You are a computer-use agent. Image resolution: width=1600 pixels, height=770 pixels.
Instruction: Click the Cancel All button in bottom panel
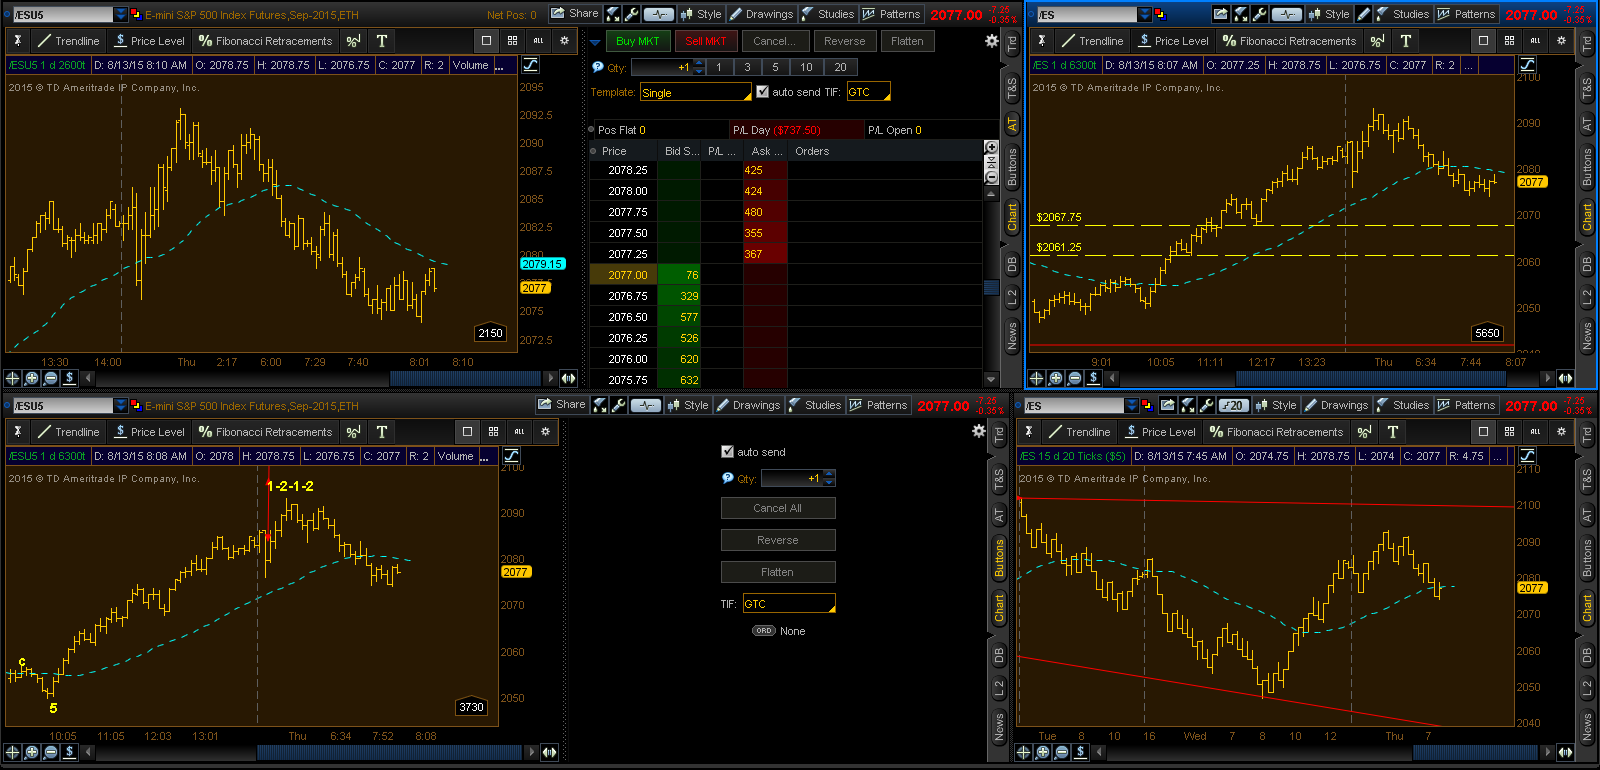coord(778,508)
